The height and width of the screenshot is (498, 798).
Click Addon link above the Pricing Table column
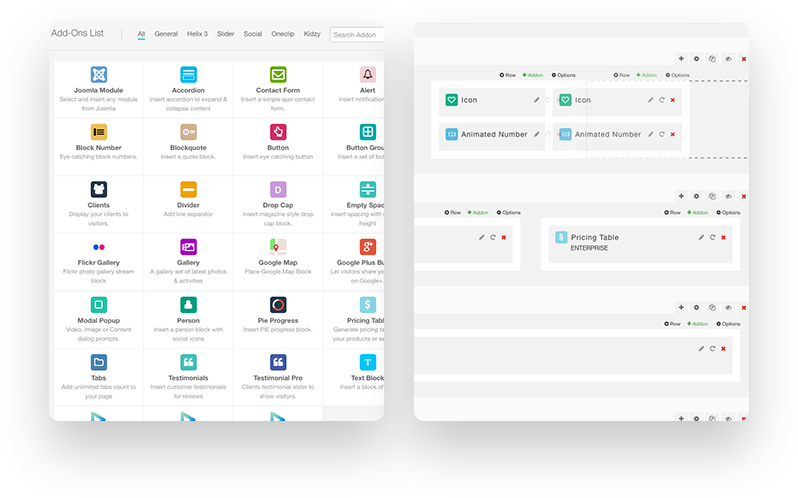pos(698,213)
